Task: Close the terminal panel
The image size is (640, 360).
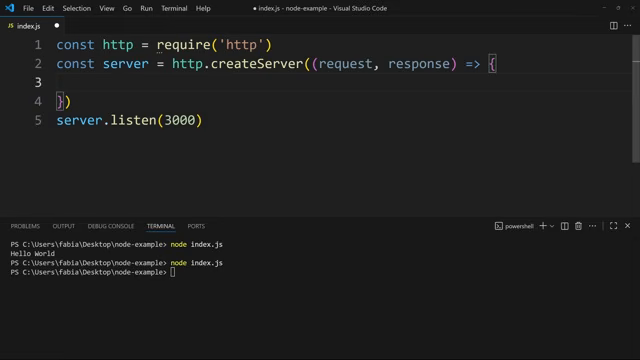Action: [x=627, y=226]
